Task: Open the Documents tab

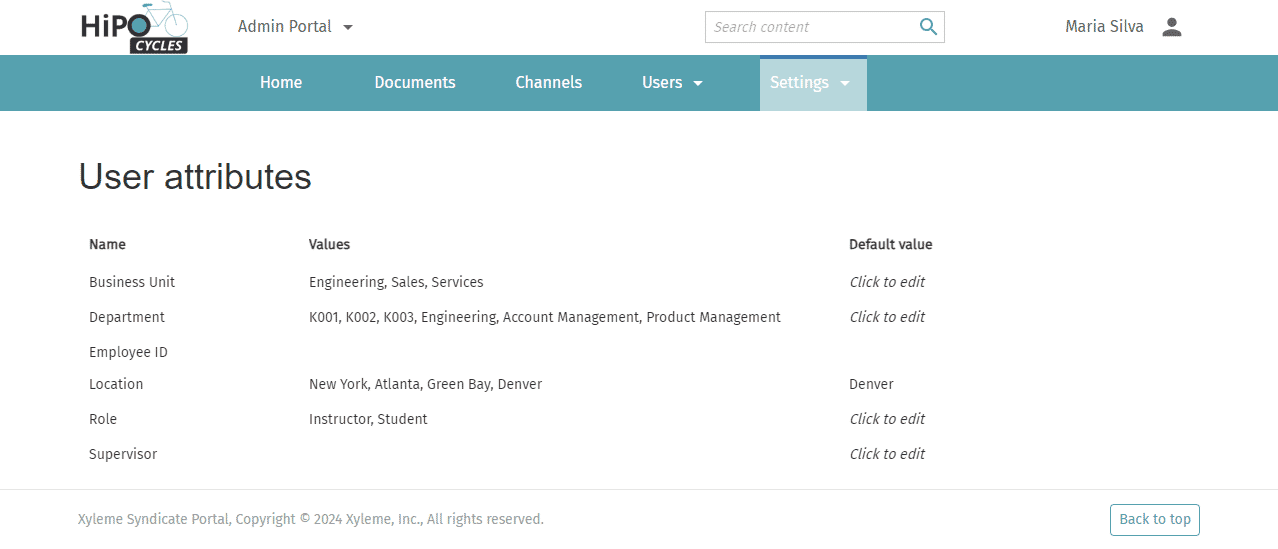Action: click(x=414, y=83)
